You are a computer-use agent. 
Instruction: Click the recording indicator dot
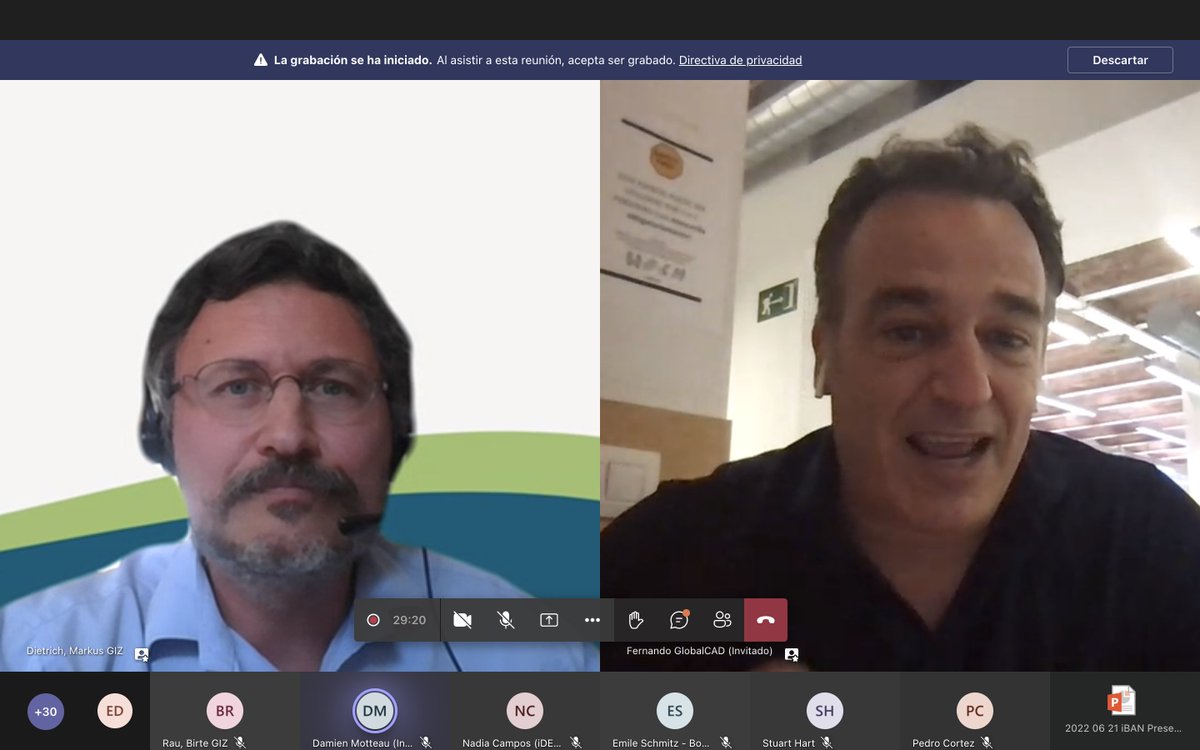point(374,619)
